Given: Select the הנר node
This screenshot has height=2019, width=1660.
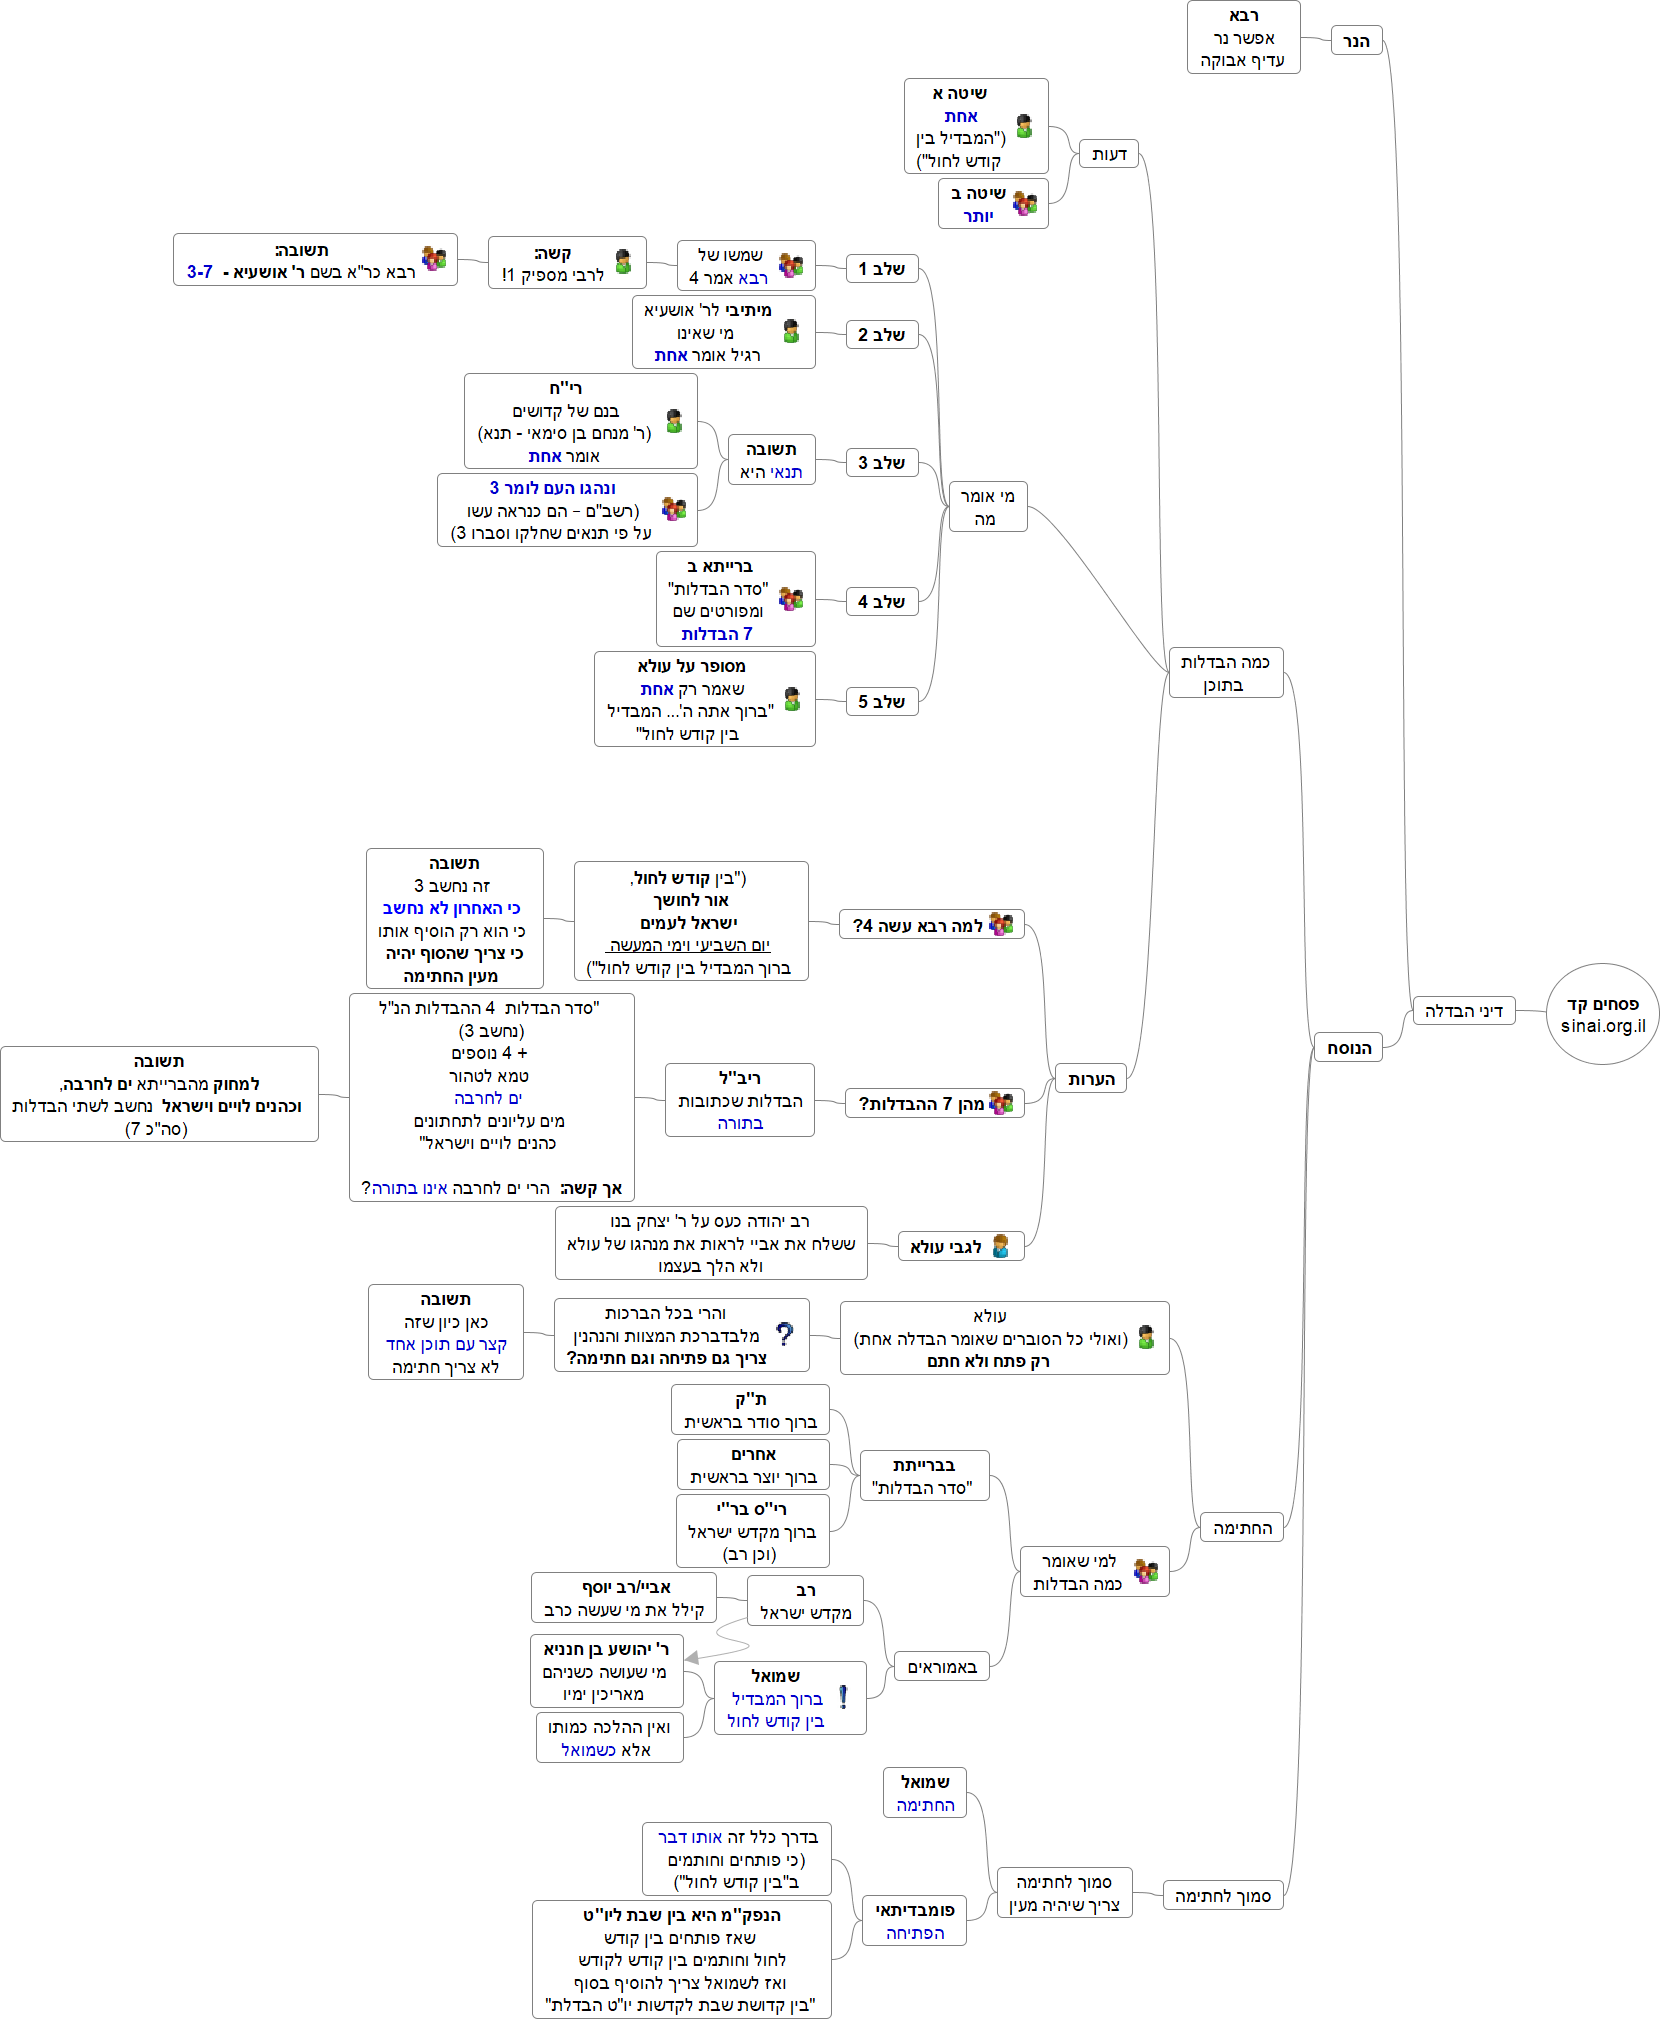Looking at the screenshot, I should click(1356, 41).
